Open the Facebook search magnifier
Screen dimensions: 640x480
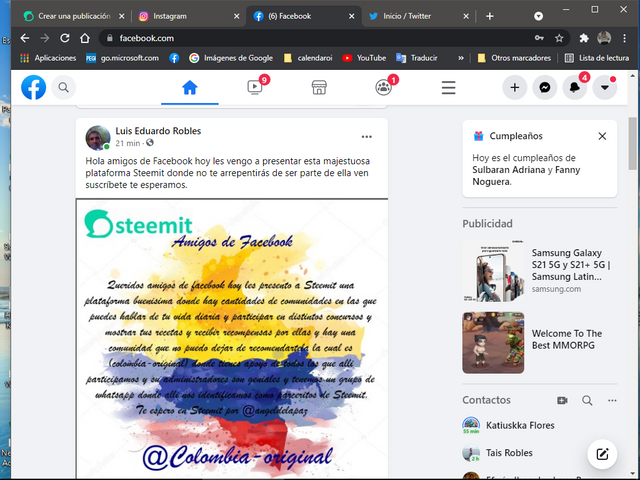click(x=63, y=87)
